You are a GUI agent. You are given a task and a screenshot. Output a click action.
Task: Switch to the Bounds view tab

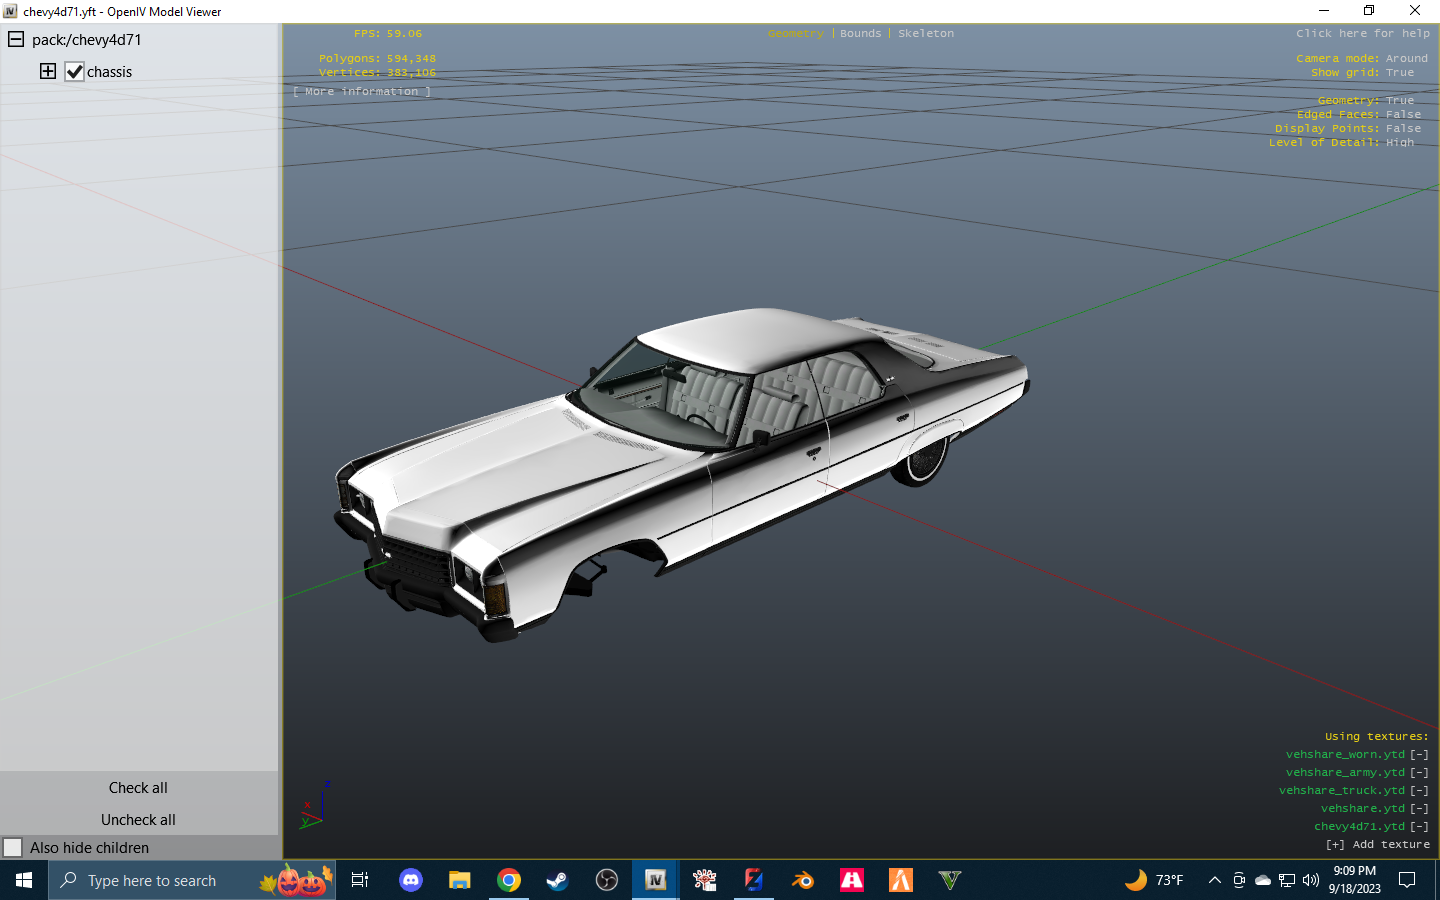point(860,34)
